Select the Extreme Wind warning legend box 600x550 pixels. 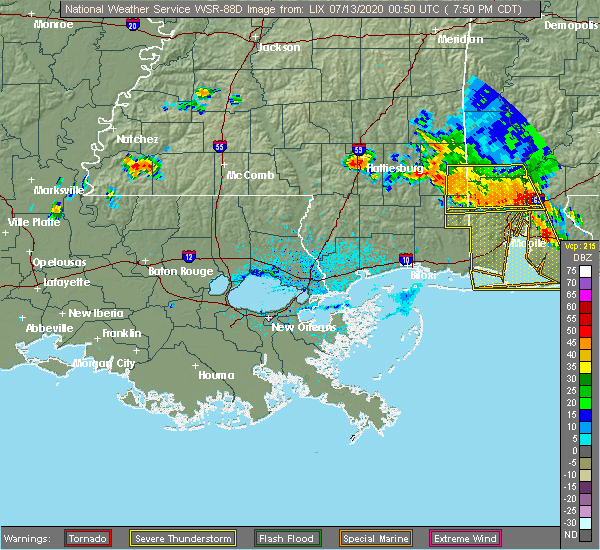click(x=465, y=538)
